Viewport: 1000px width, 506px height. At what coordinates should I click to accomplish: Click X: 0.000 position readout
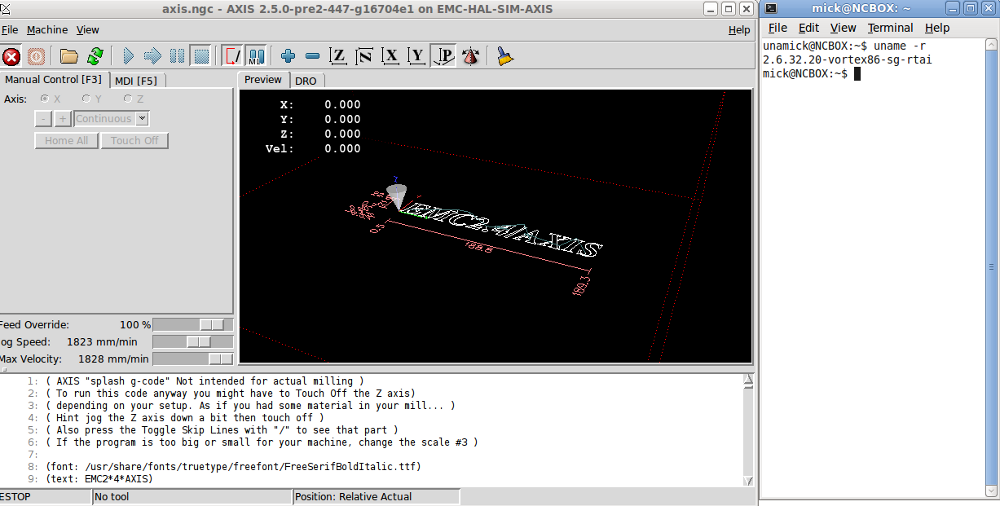[320, 105]
